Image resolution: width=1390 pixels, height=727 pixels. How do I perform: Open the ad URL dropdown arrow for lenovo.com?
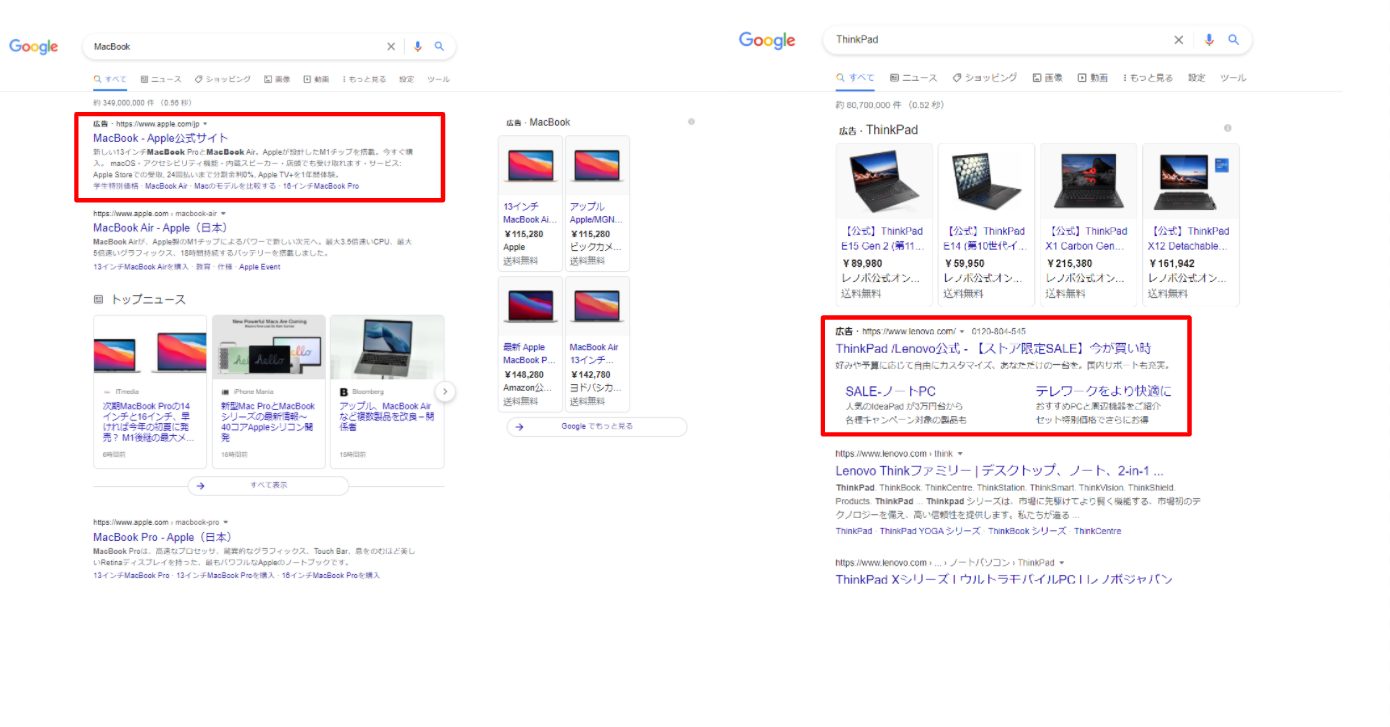[961, 331]
